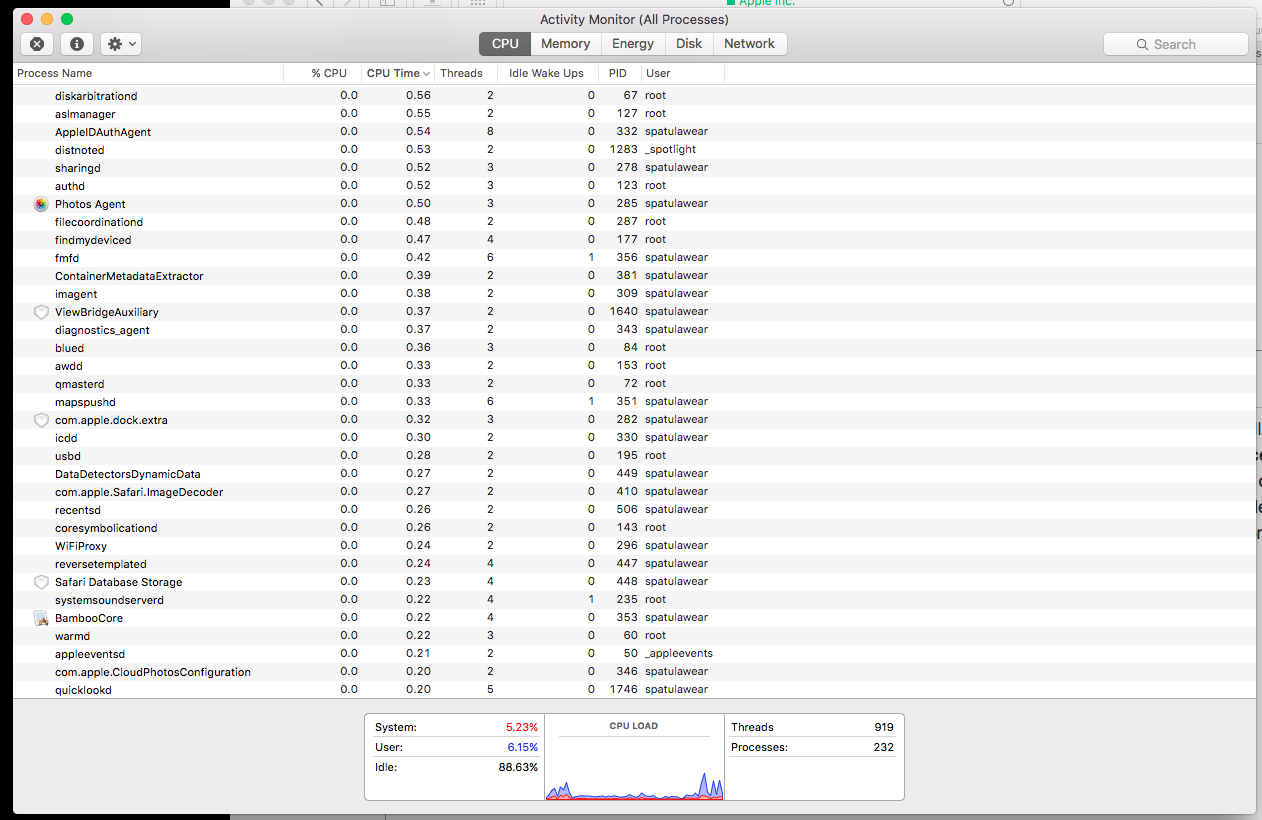This screenshot has width=1262, height=820.
Task: Sort by PID column header
Action: tap(620, 73)
